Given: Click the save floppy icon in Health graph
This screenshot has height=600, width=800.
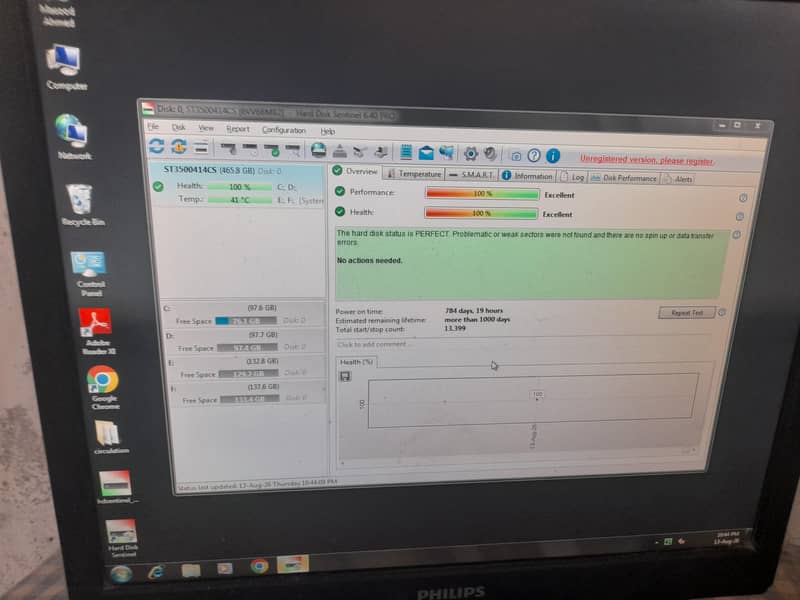Looking at the screenshot, I should (x=345, y=377).
